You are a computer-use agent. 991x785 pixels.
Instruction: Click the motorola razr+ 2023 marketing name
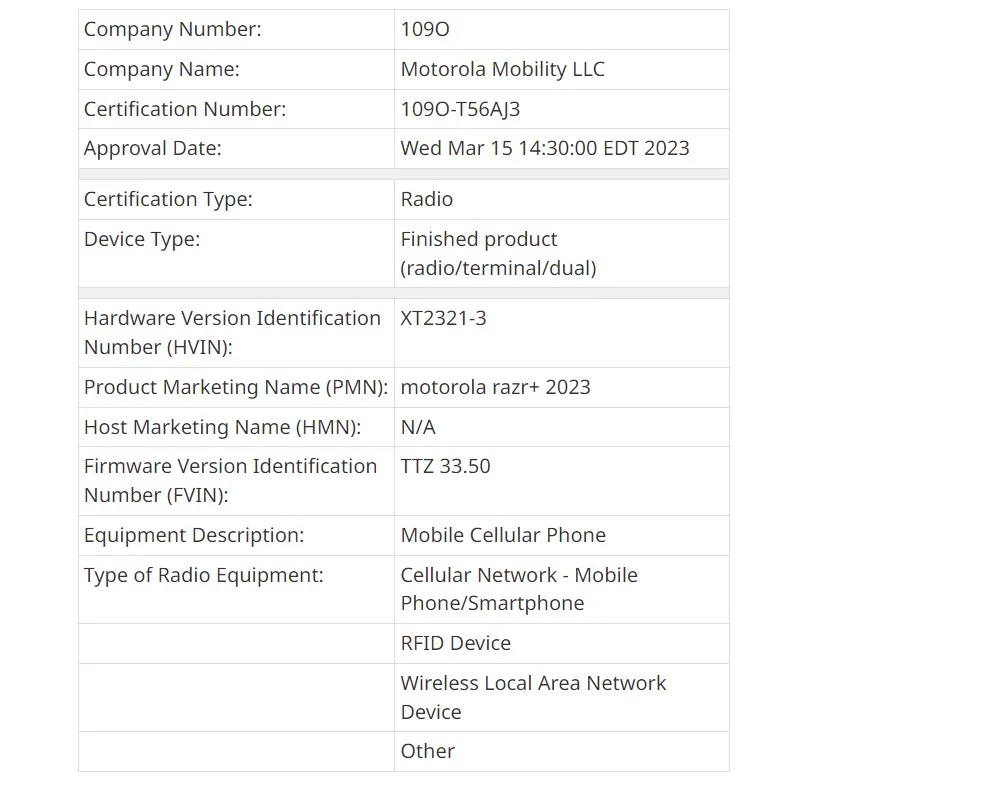[495, 387]
